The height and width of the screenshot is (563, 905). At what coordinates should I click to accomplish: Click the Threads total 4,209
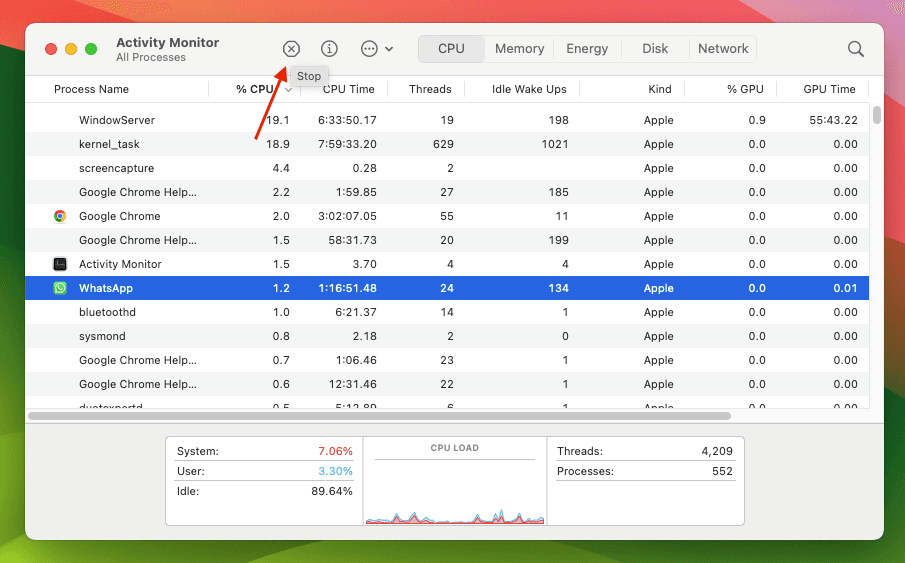coord(717,451)
